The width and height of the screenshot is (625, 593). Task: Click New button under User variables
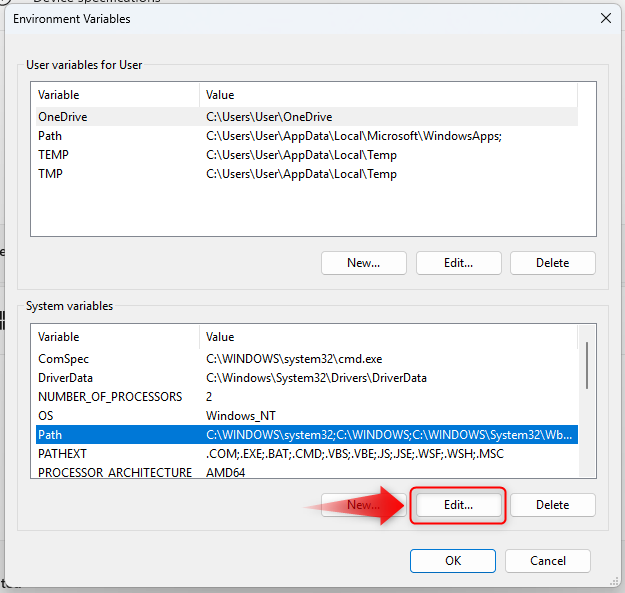[x=363, y=263]
